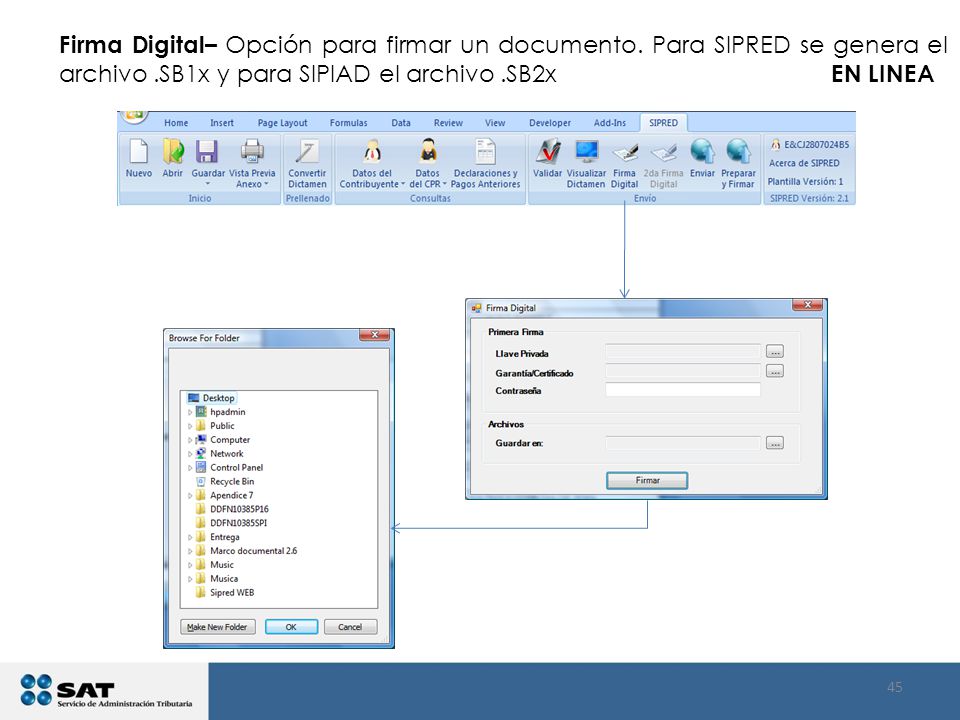Expand the Public folder node
This screenshot has width=960, height=720.
[190, 426]
